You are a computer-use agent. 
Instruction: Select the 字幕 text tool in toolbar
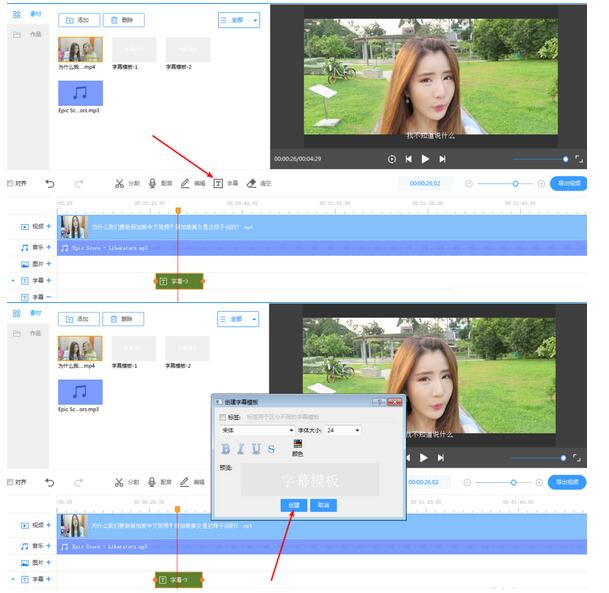pos(218,184)
